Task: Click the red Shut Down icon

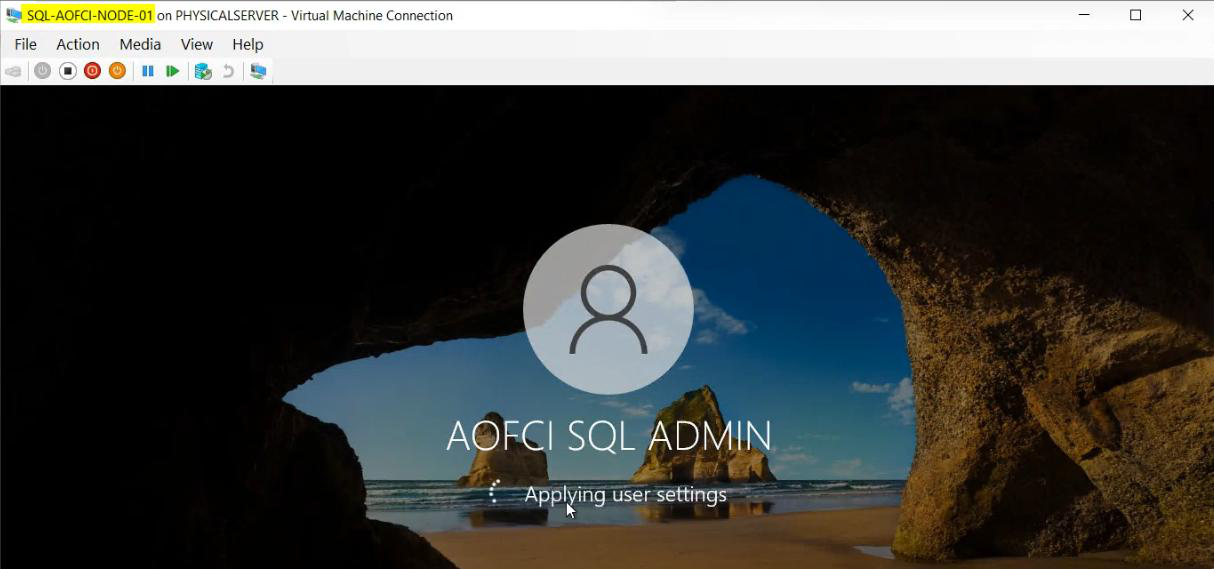Action: click(x=92, y=71)
